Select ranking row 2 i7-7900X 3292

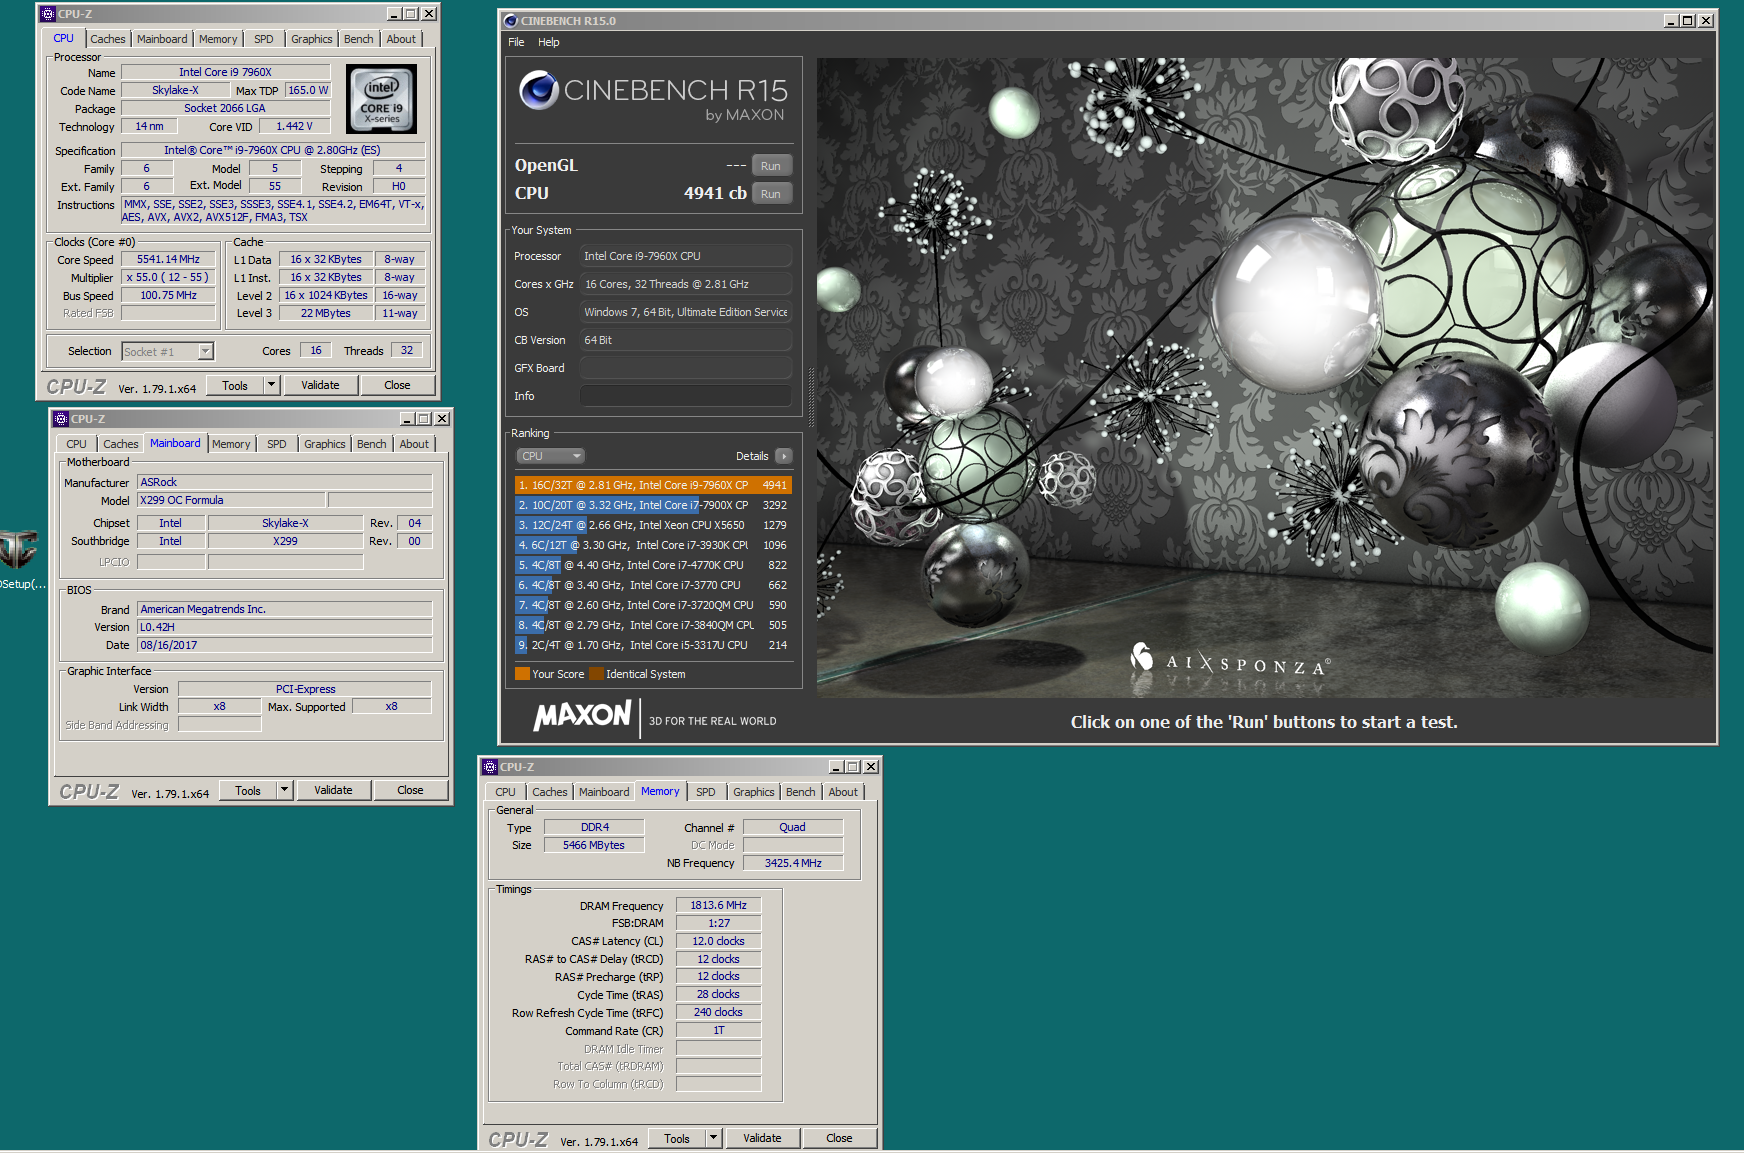(x=653, y=505)
